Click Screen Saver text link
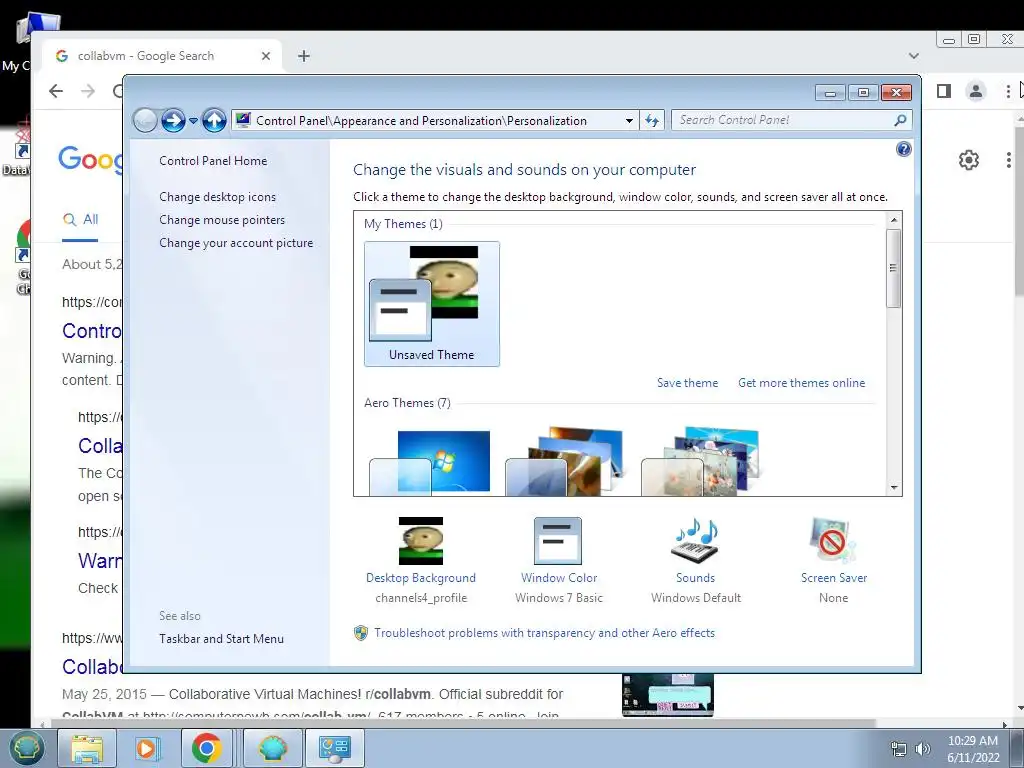 (834, 578)
